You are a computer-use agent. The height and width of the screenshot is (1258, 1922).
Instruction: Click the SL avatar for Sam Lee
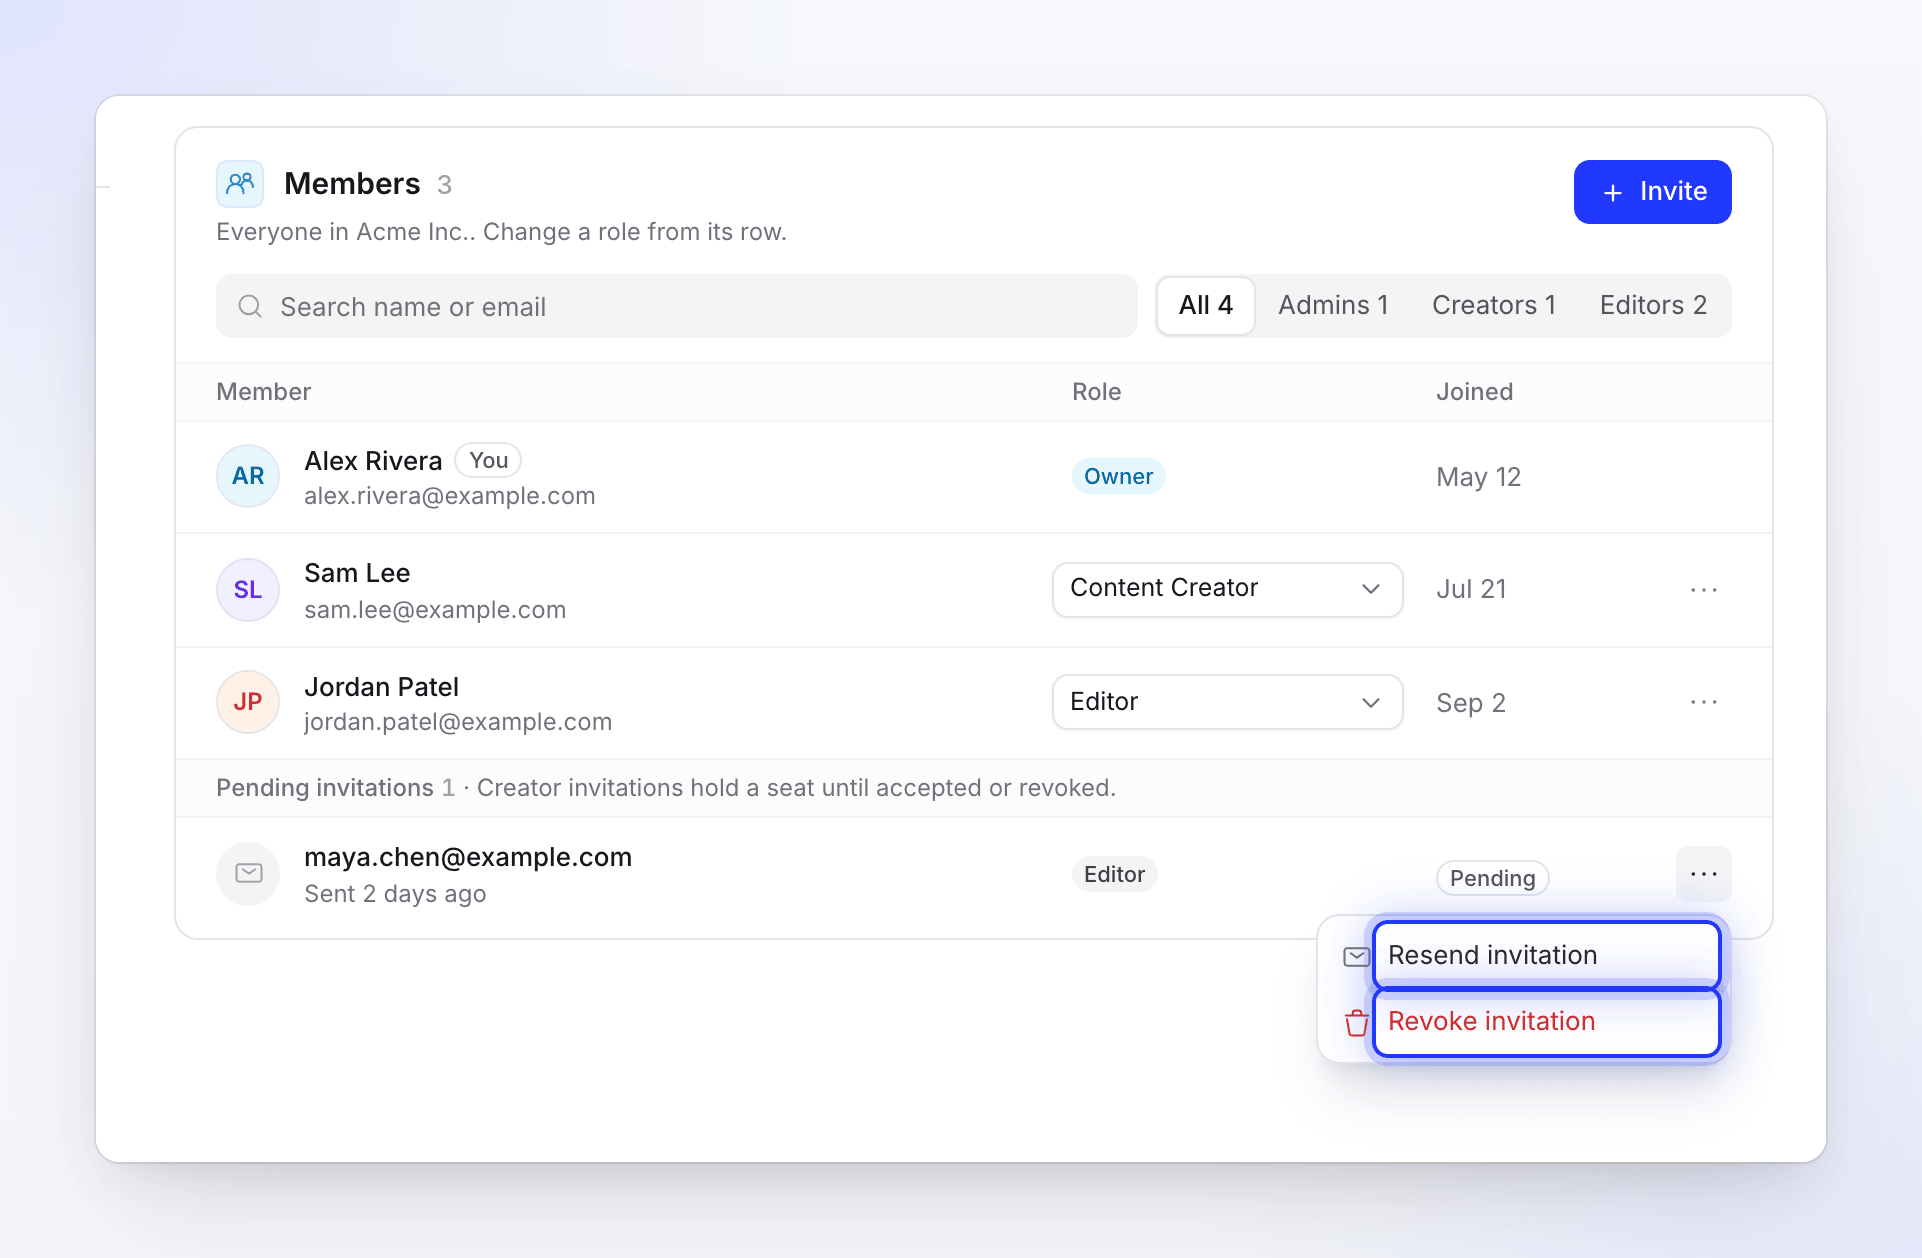pos(248,590)
